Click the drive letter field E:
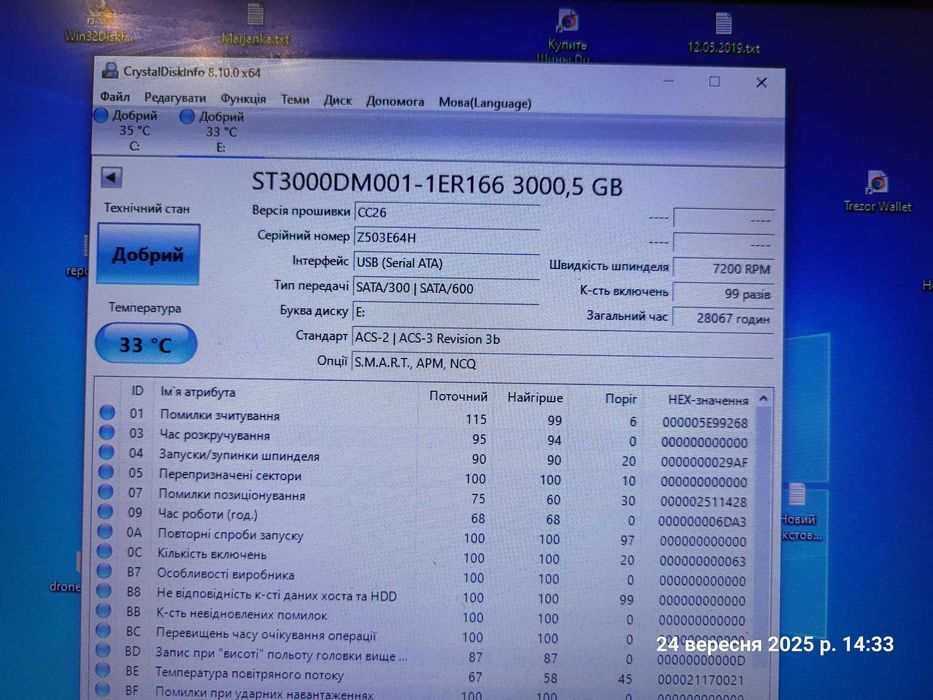 click(x=446, y=312)
